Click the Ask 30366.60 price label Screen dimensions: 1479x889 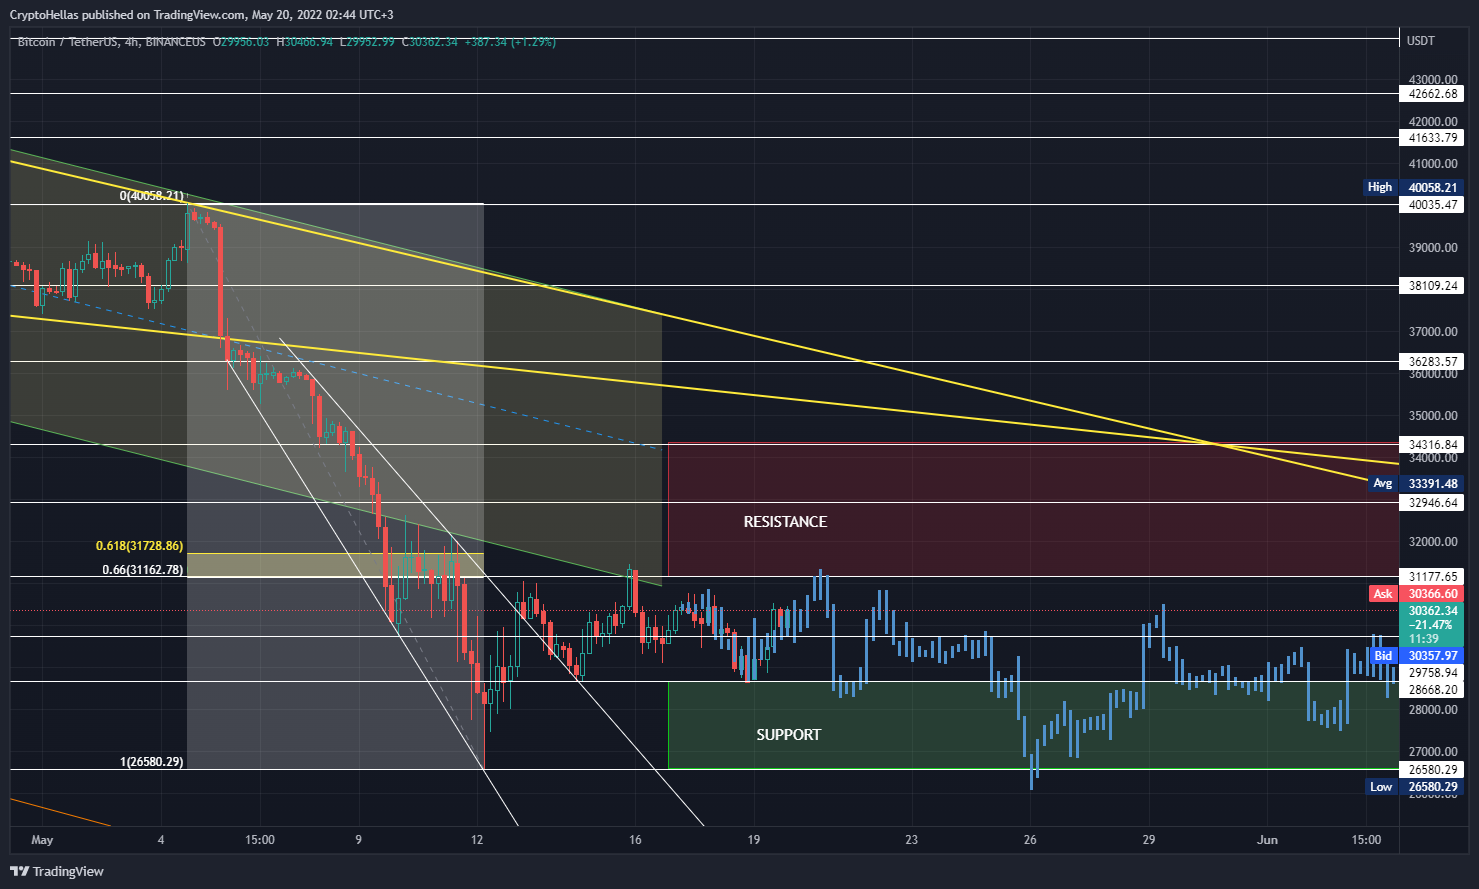click(1414, 593)
